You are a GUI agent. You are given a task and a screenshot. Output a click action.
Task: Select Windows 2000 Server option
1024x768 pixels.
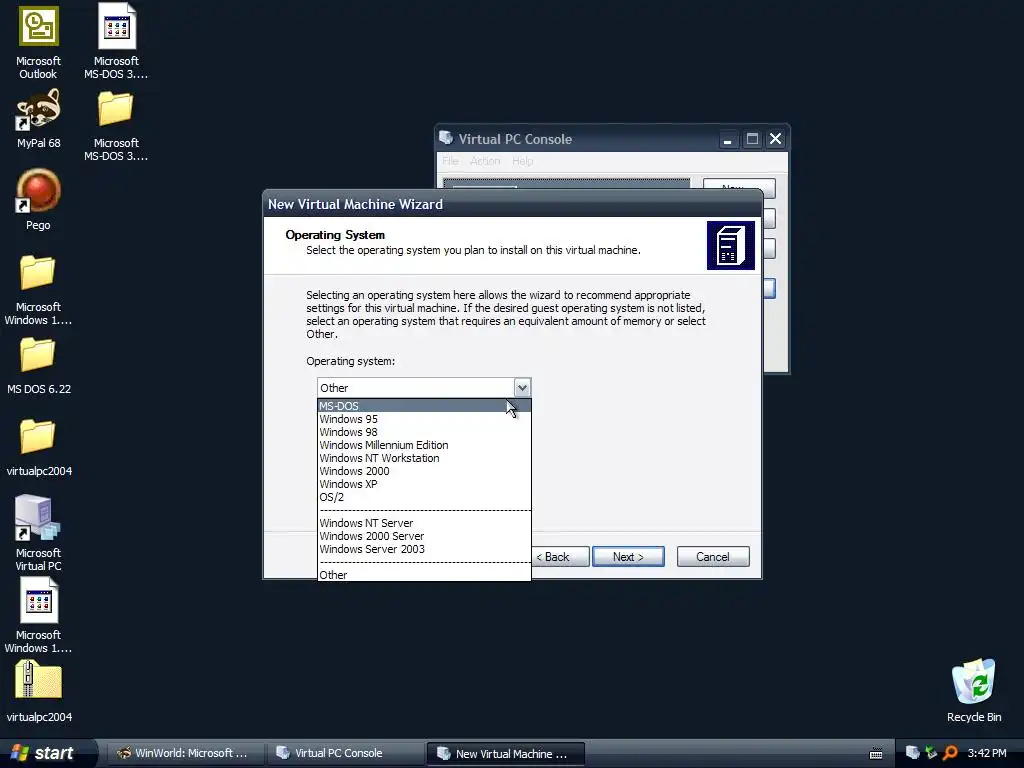click(x=424, y=536)
